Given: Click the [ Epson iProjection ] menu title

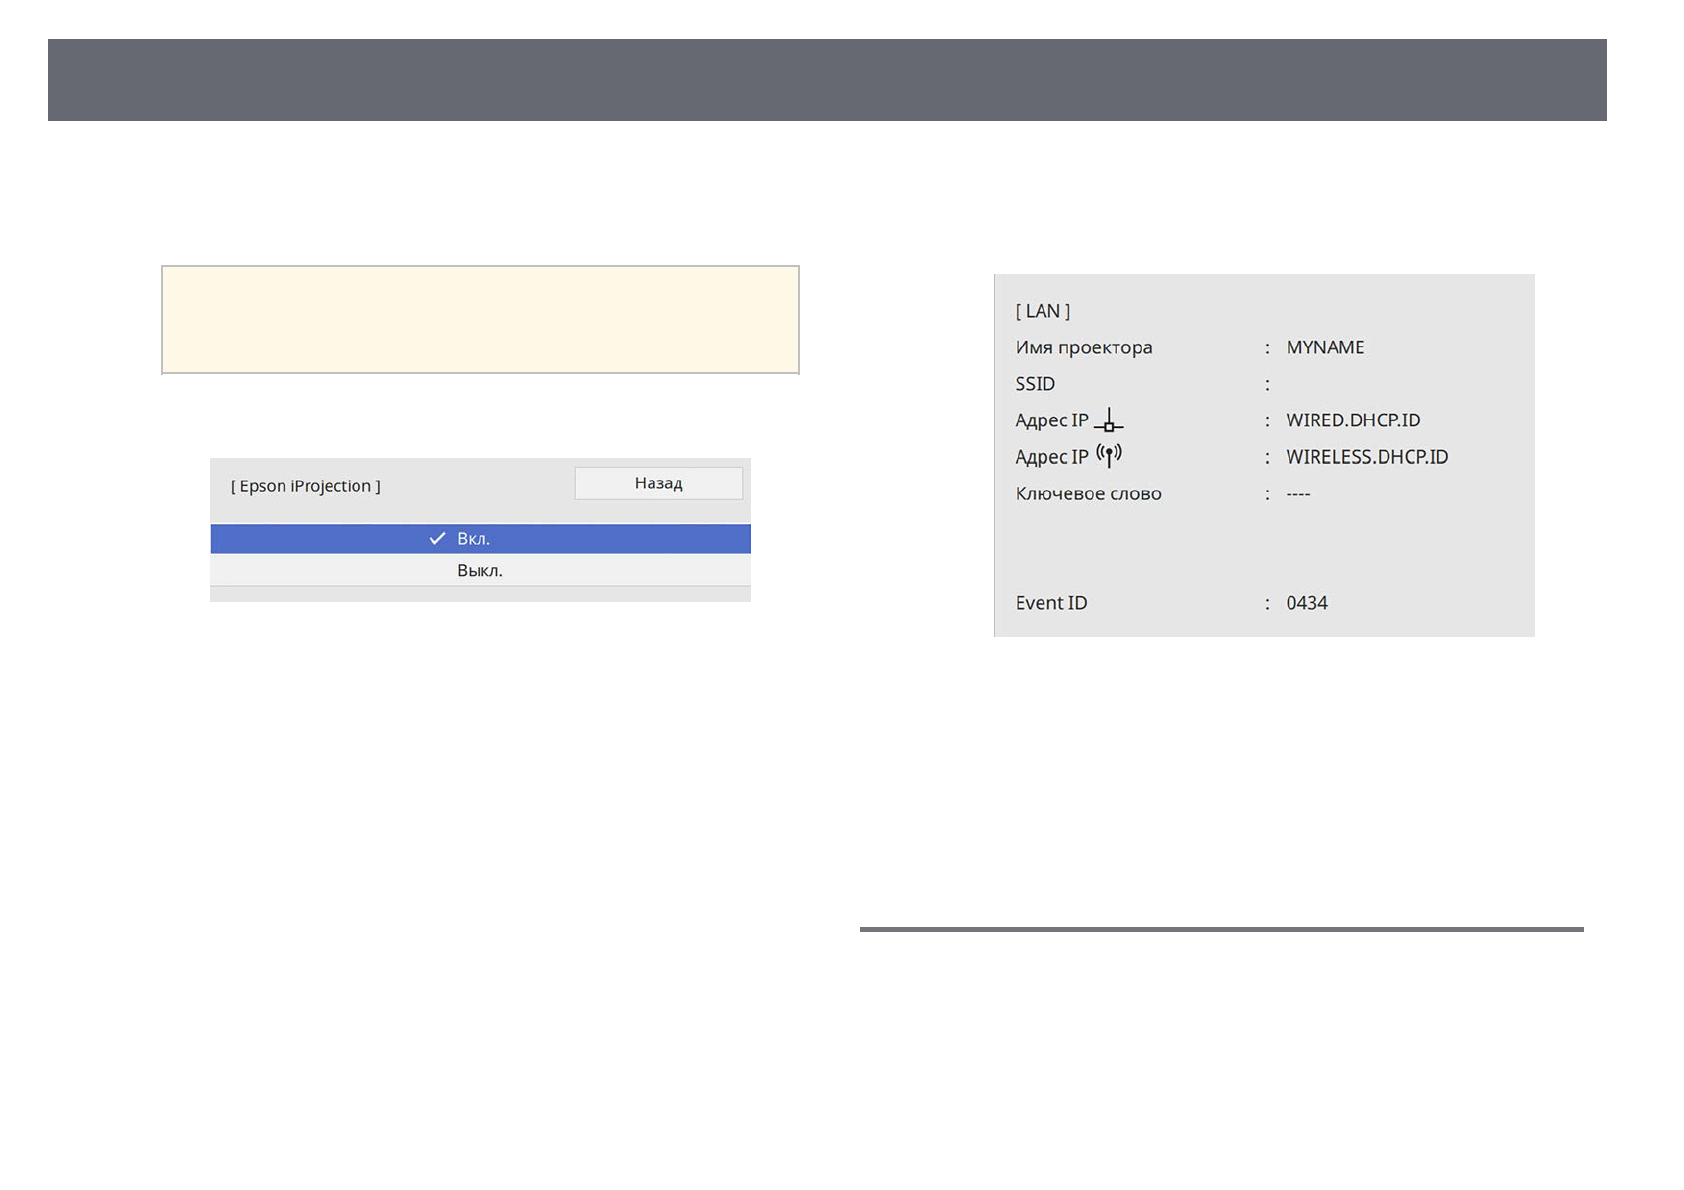Looking at the screenshot, I should point(306,486).
